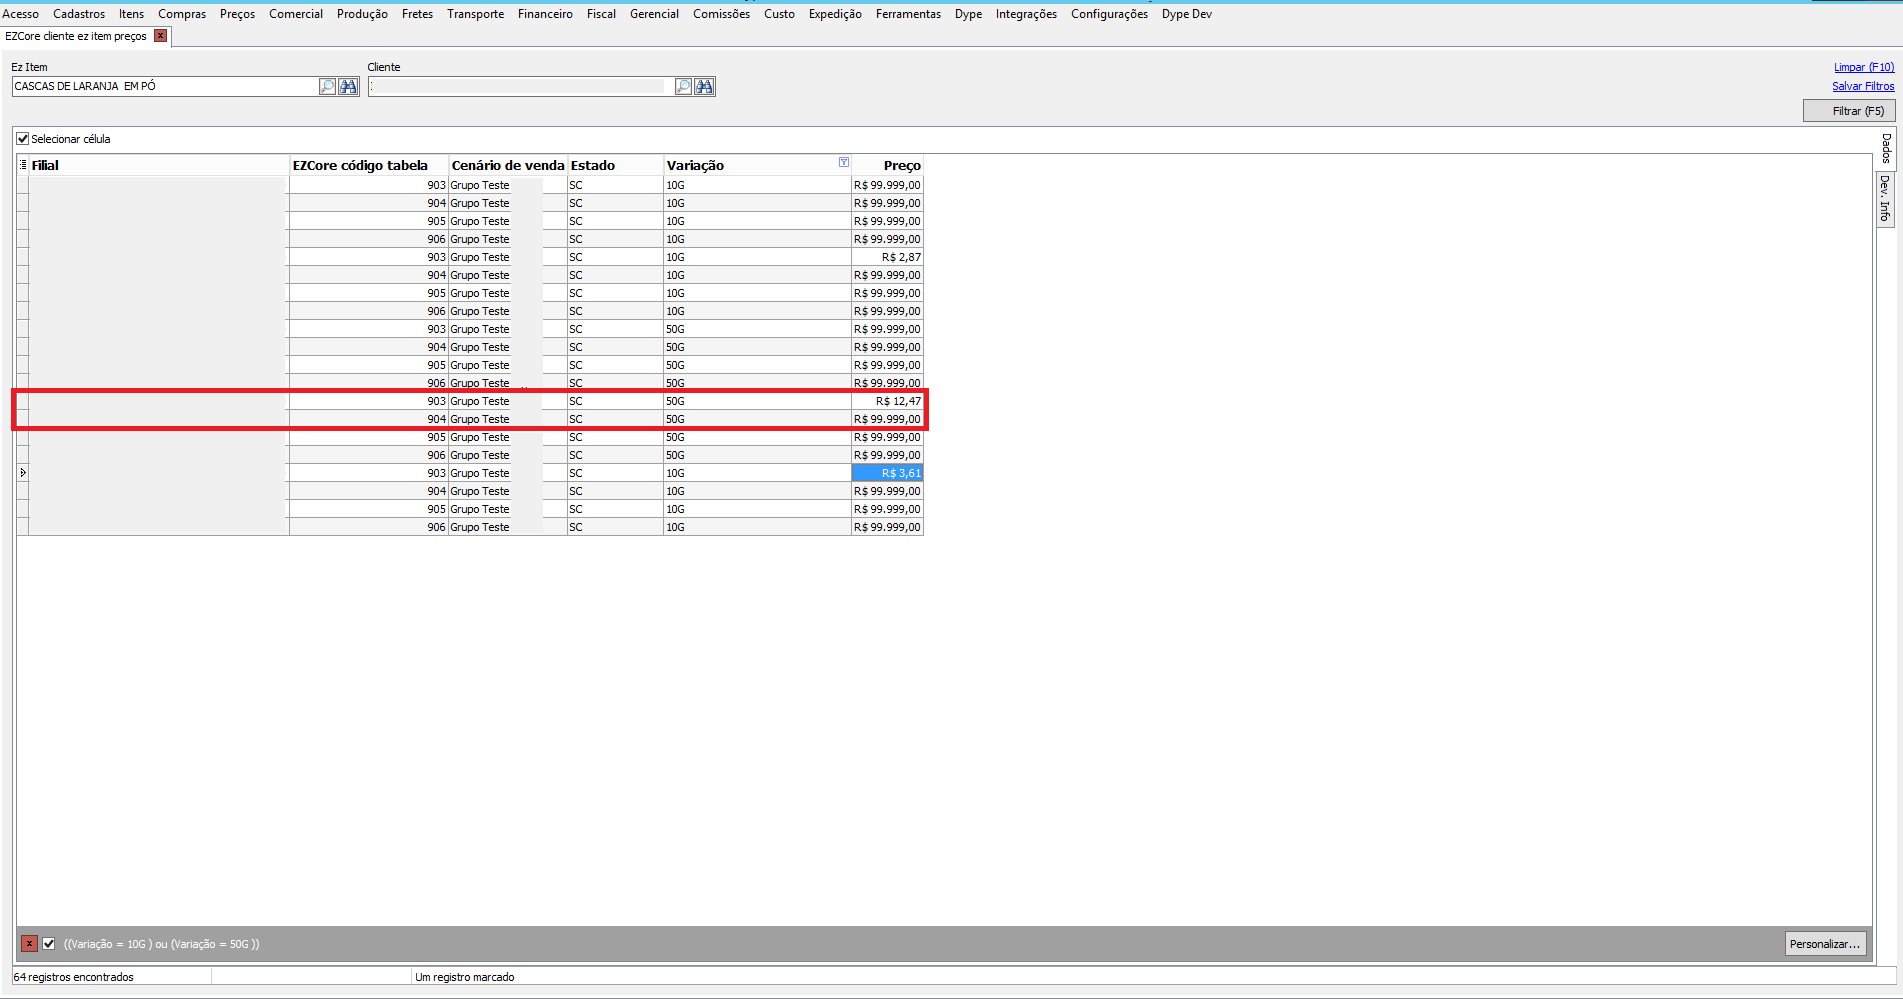
Task: Close the EZCore cliente ez item preços tab
Action: (x=160, y=36)
